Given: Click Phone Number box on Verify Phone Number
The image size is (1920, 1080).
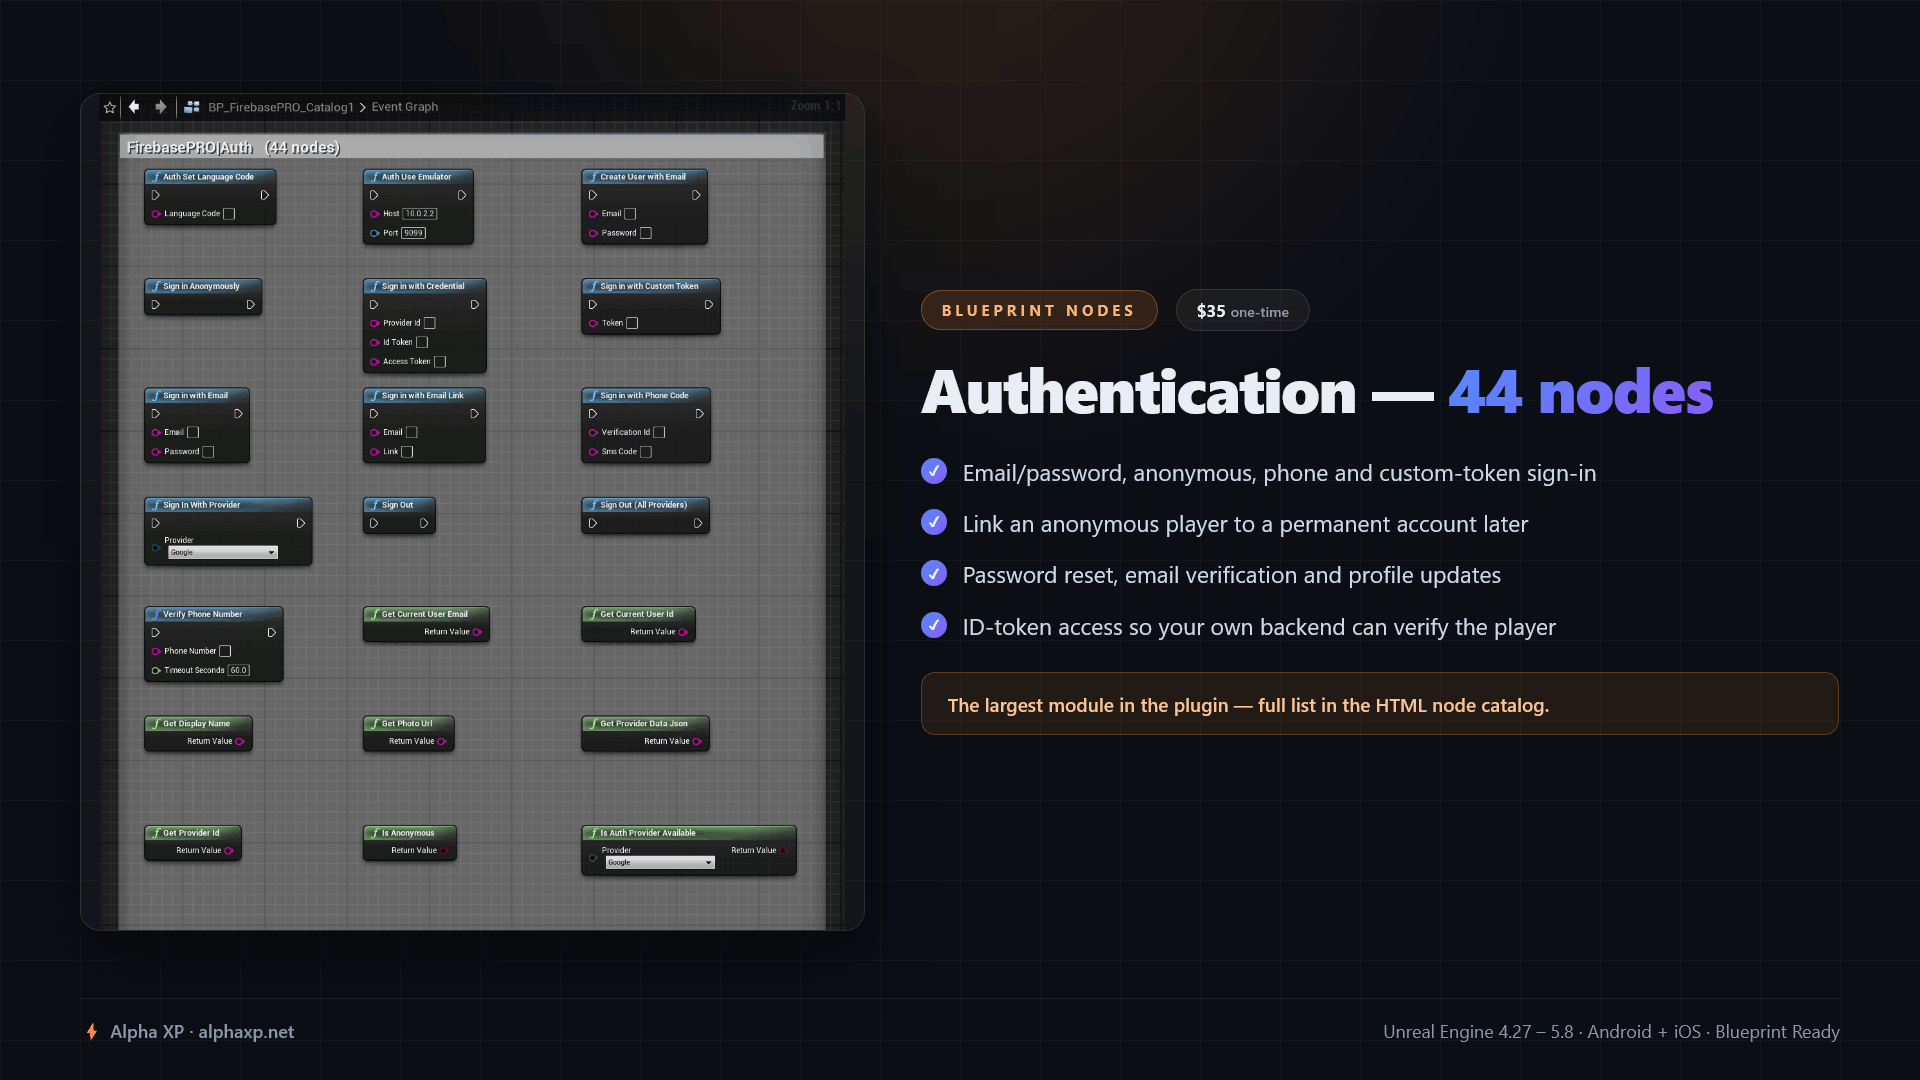Looking at the screenshot, I should coord(225,651).
